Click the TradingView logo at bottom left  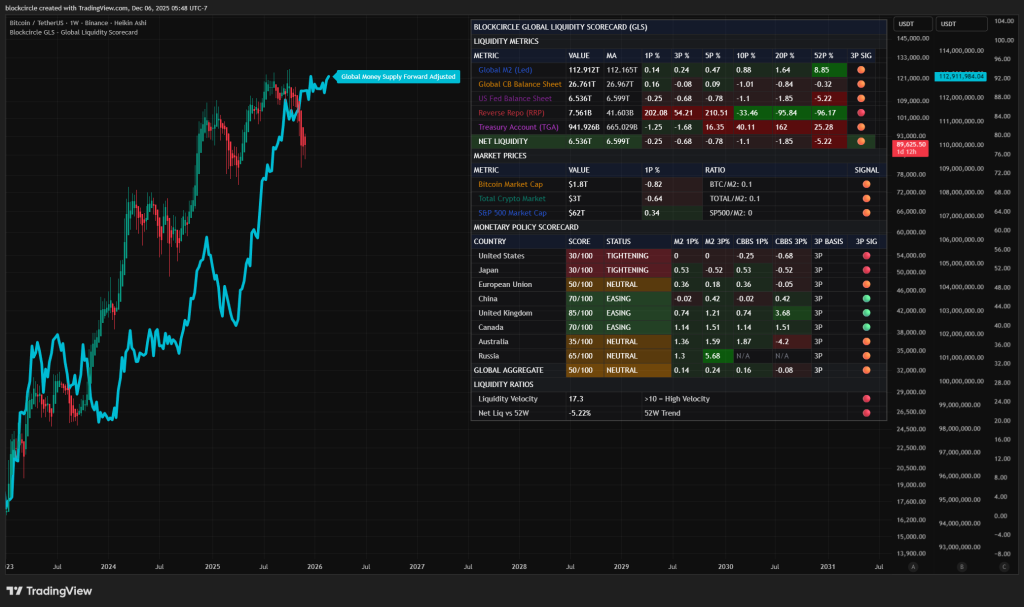pyautogui.click(x=48, y=591)
